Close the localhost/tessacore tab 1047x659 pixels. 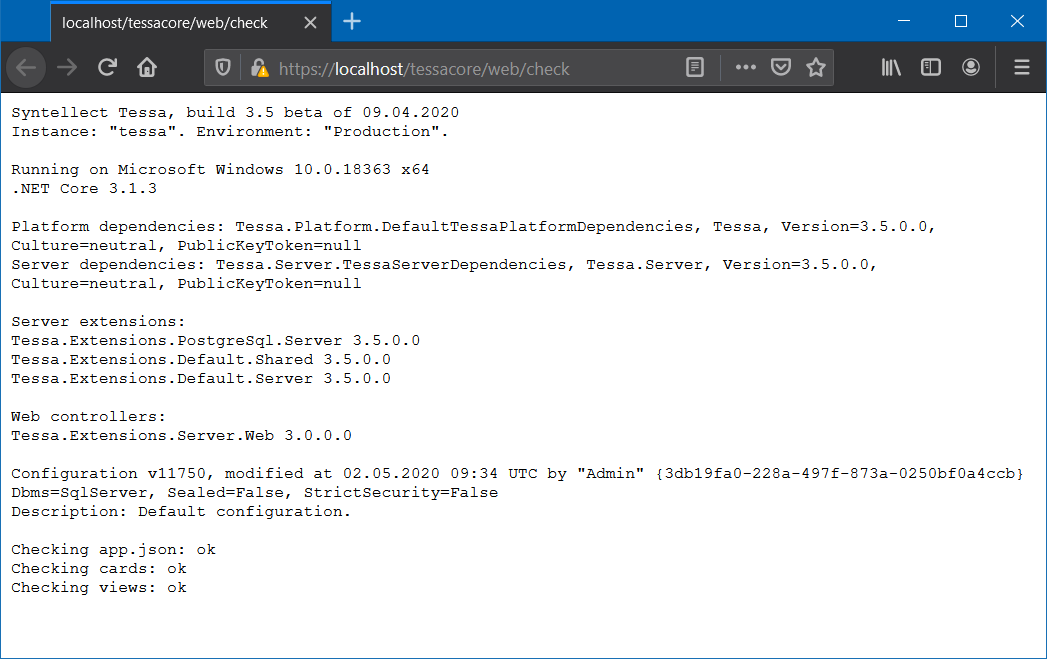click(x=314, y=21)
